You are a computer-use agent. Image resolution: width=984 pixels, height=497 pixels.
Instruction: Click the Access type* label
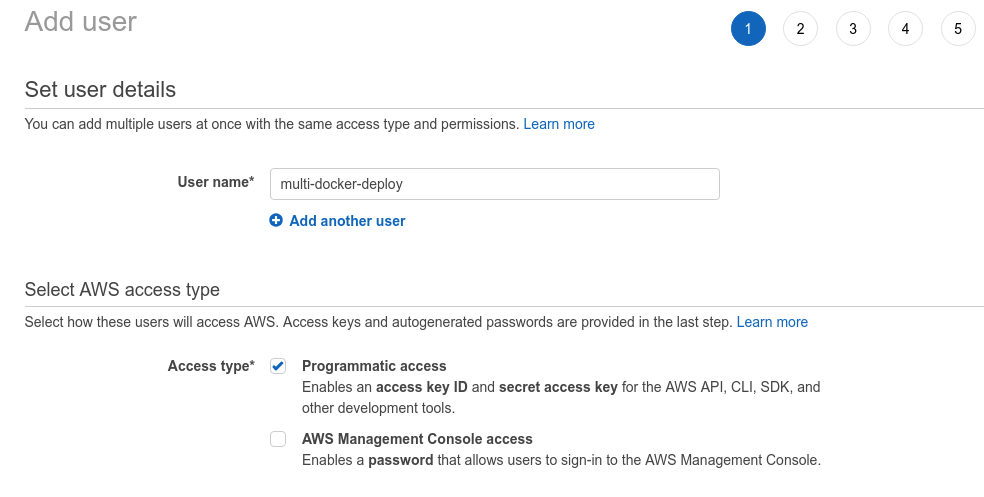(211, 366)
